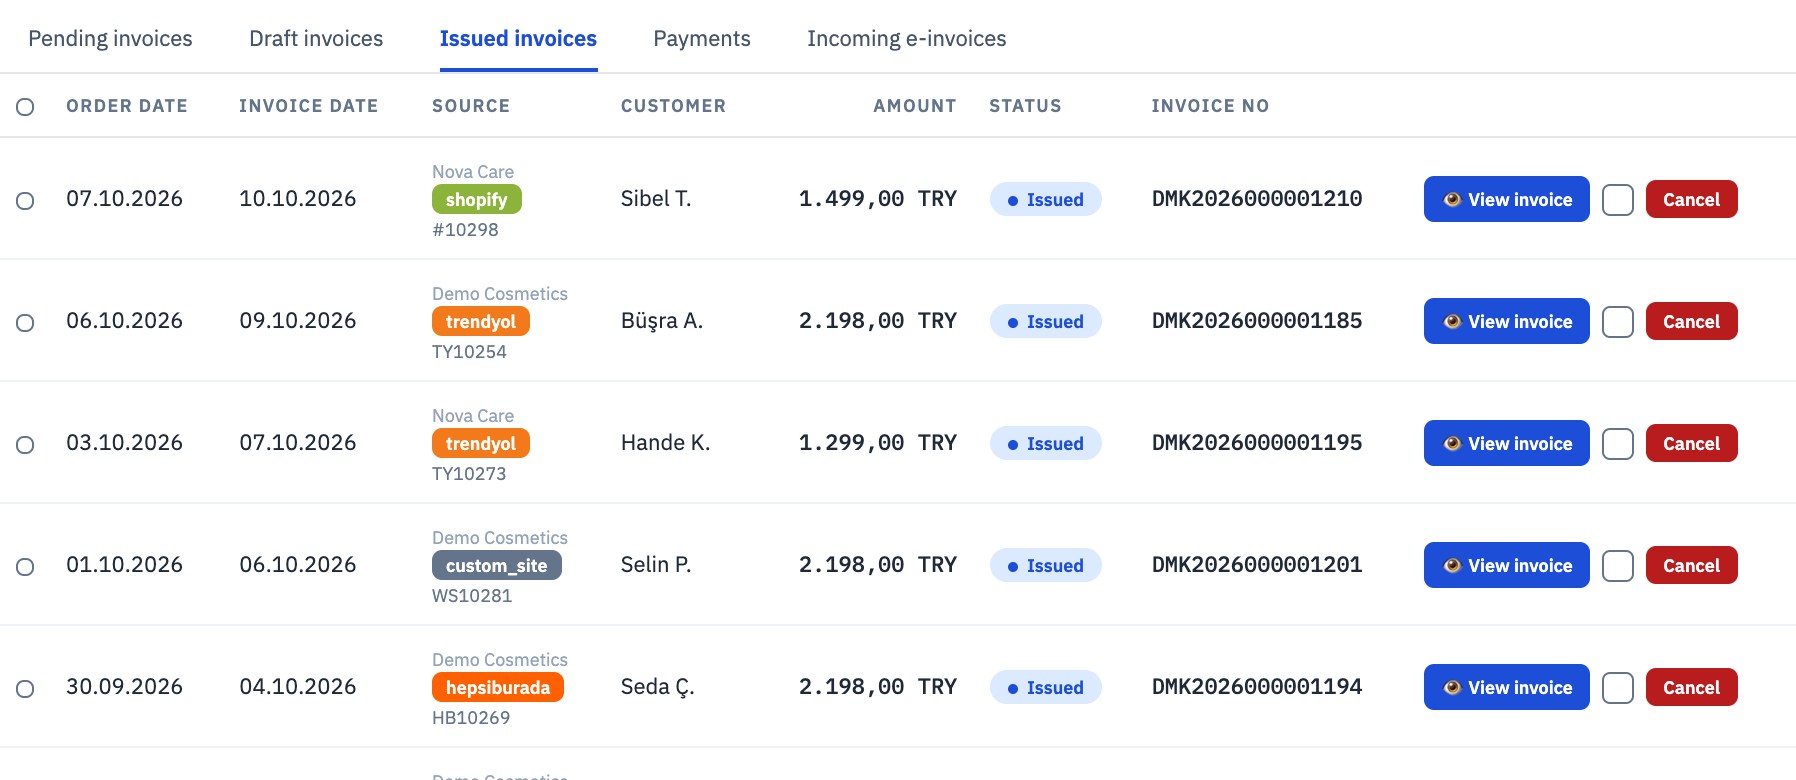Tick the checkbox beside Hande K.'s Cancel button
Image resolution: width=1796 pixels, height=780 pixels.
click(1617, 444)
